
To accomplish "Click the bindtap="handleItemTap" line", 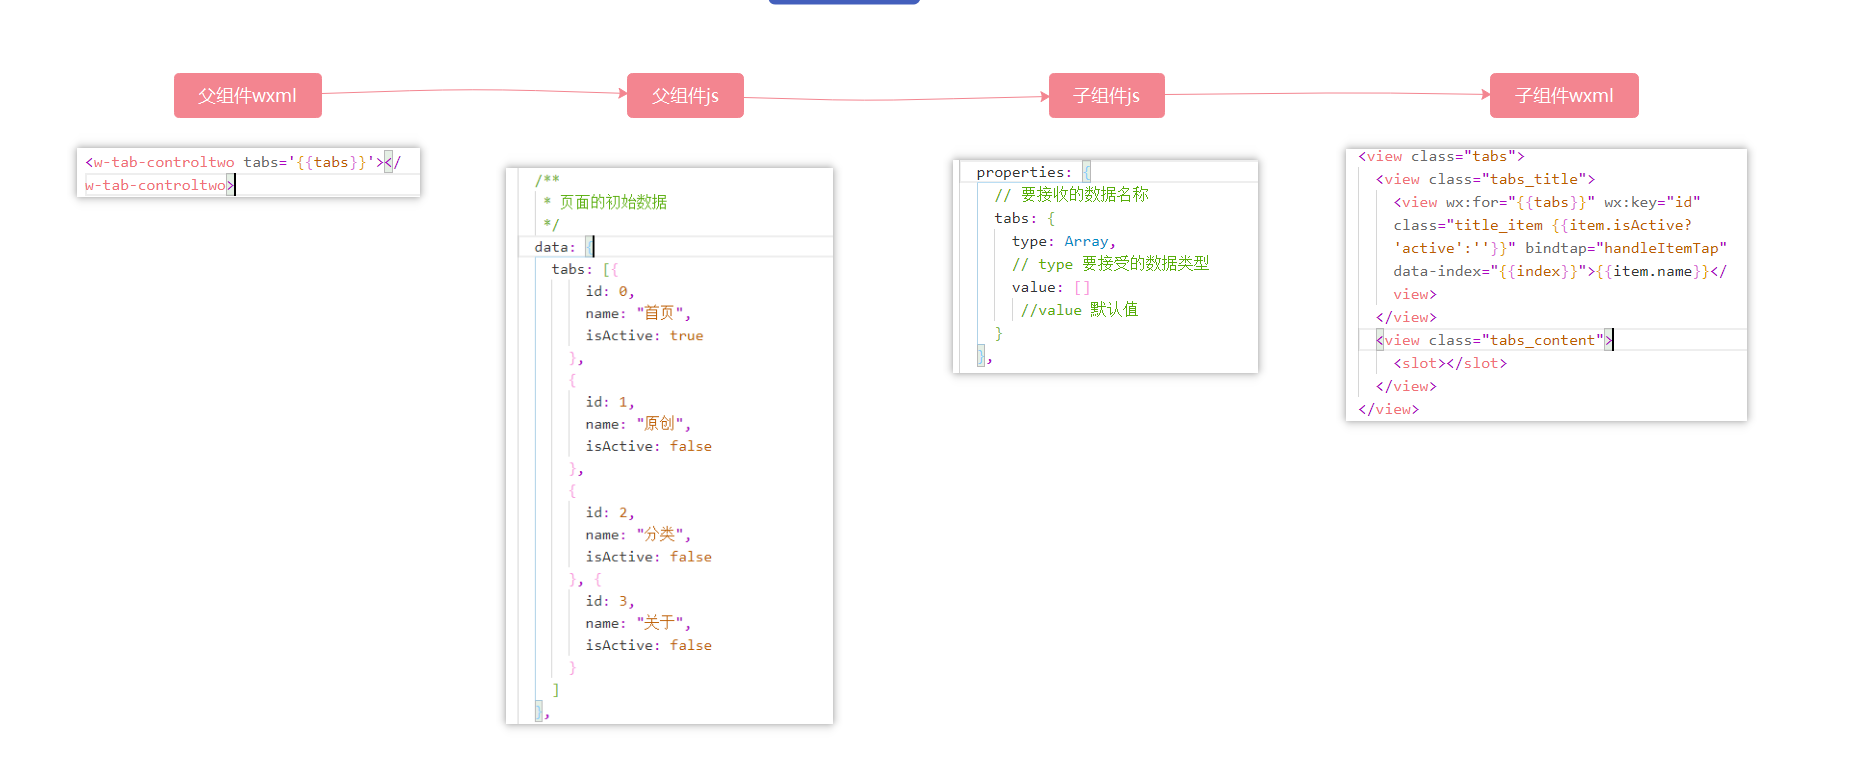I will click(1560, 248).
